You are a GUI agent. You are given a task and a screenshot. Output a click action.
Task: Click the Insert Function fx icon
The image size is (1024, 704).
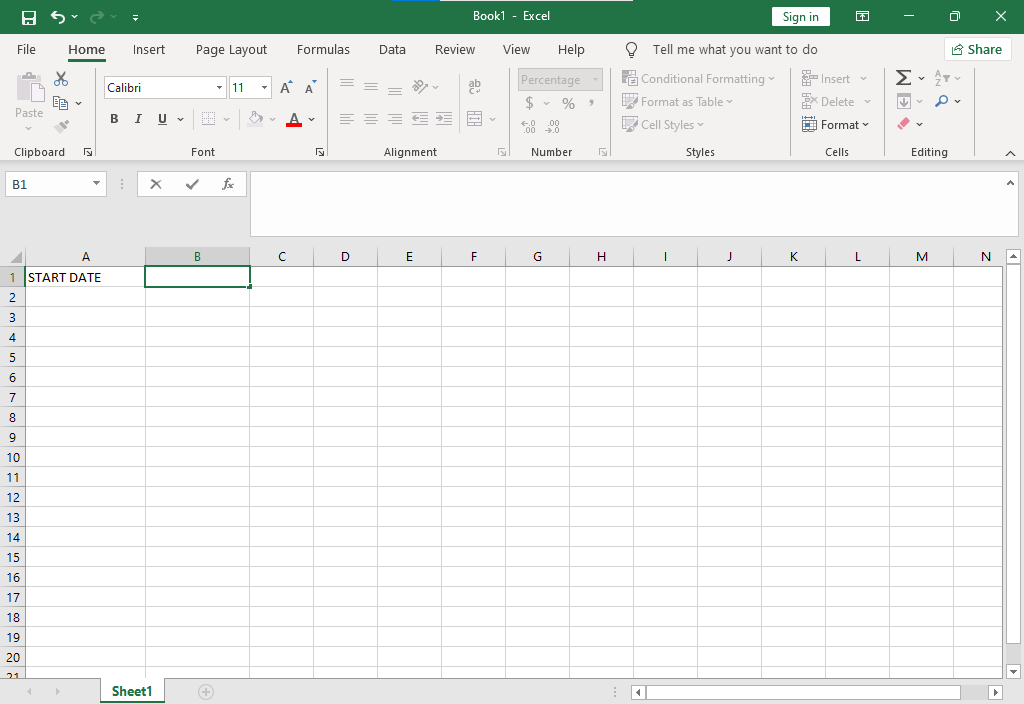point(228,184)
